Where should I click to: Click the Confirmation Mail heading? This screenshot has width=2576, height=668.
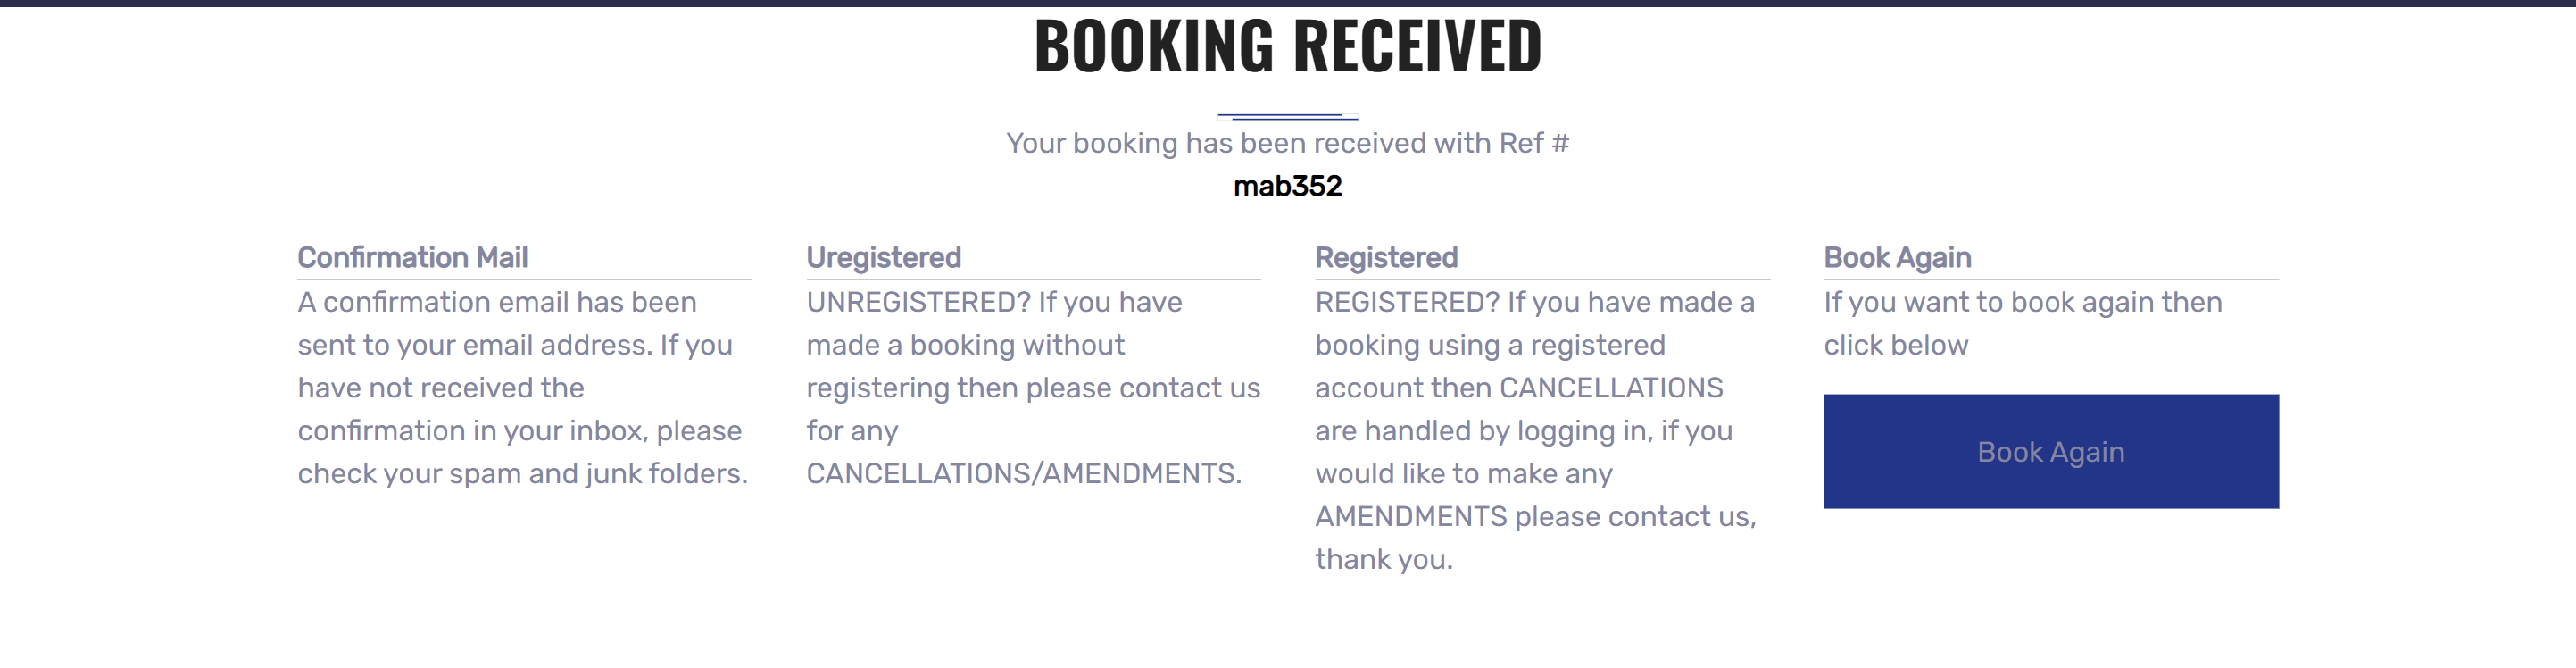412,258
